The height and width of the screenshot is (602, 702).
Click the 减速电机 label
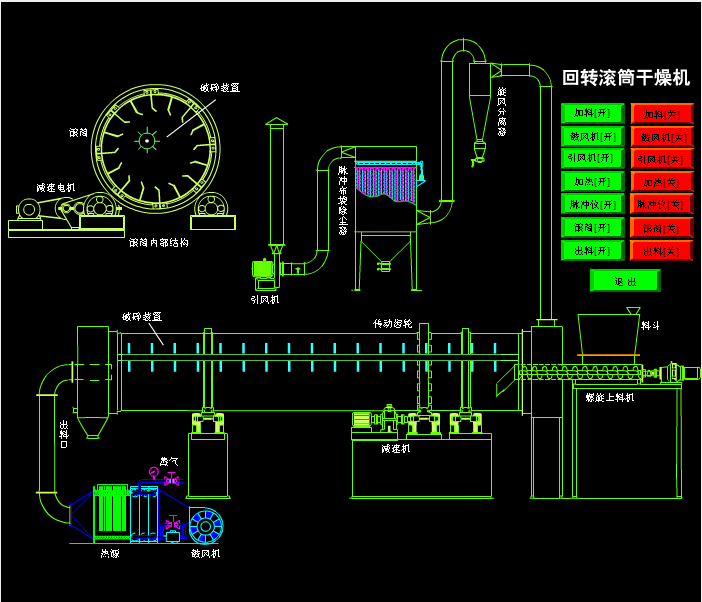(56, 188)
